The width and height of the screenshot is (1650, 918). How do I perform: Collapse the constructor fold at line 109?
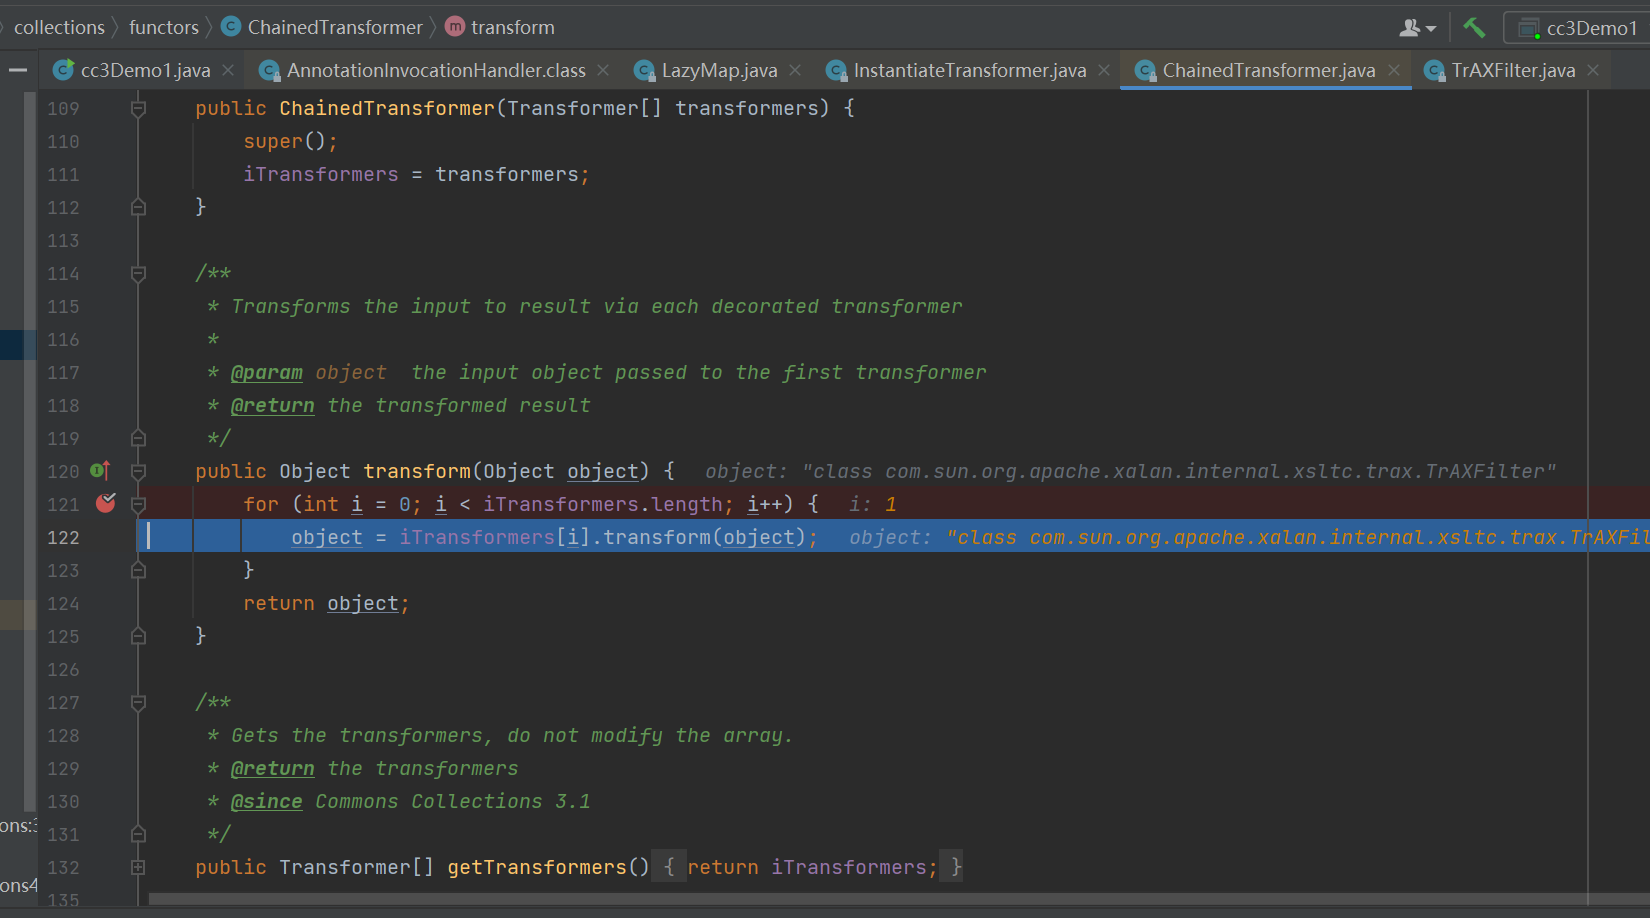[x=138, y=108]
